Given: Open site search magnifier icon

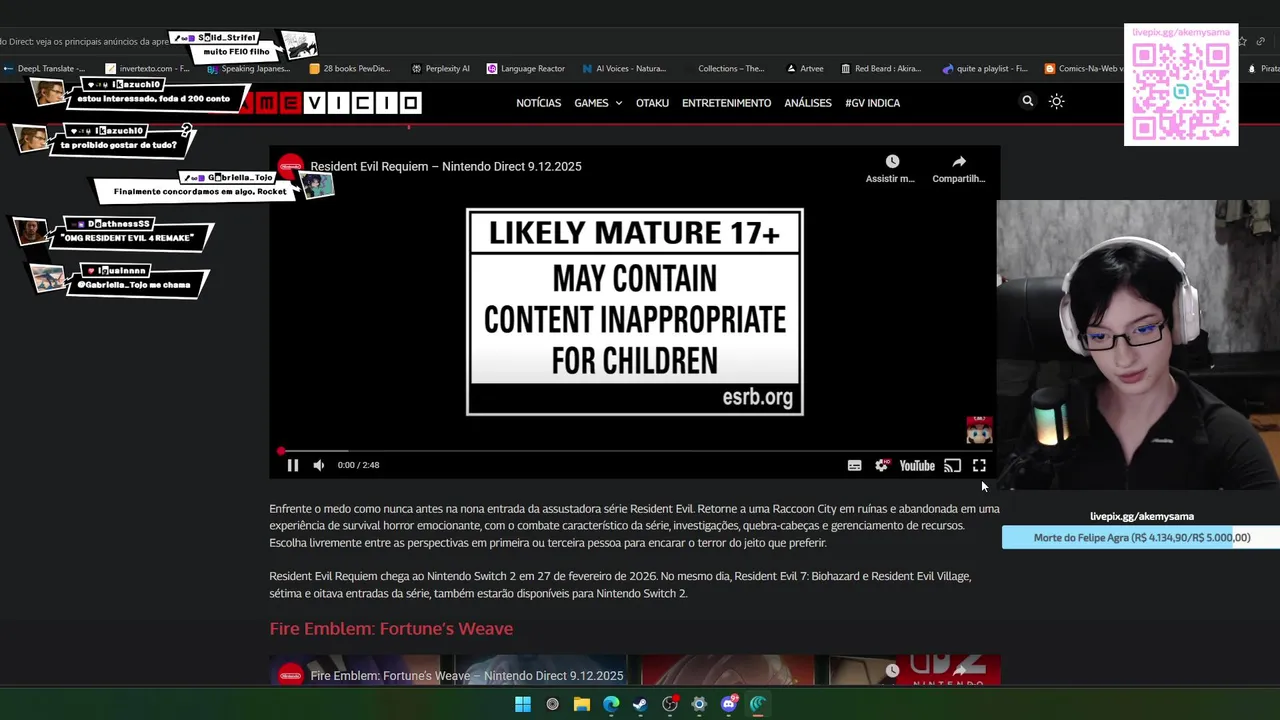Looking at the screenshot, I should point(1027,101).
